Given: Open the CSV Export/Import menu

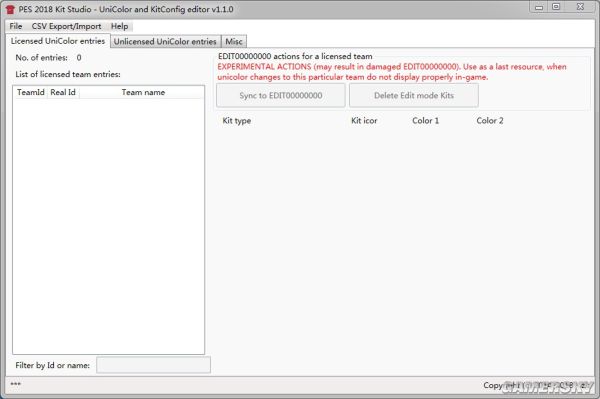Looking at the screenshot, I should pyautogui.click(x=67, y=26).
